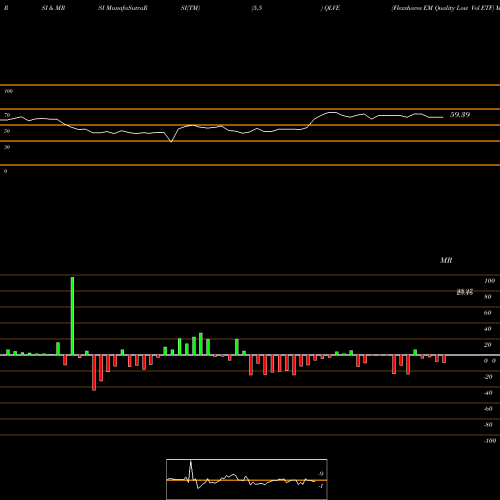The height and width of the screenshot is (500, 500).
Task: Click the -80 label on the MR right axis
Action: [488, 425]
